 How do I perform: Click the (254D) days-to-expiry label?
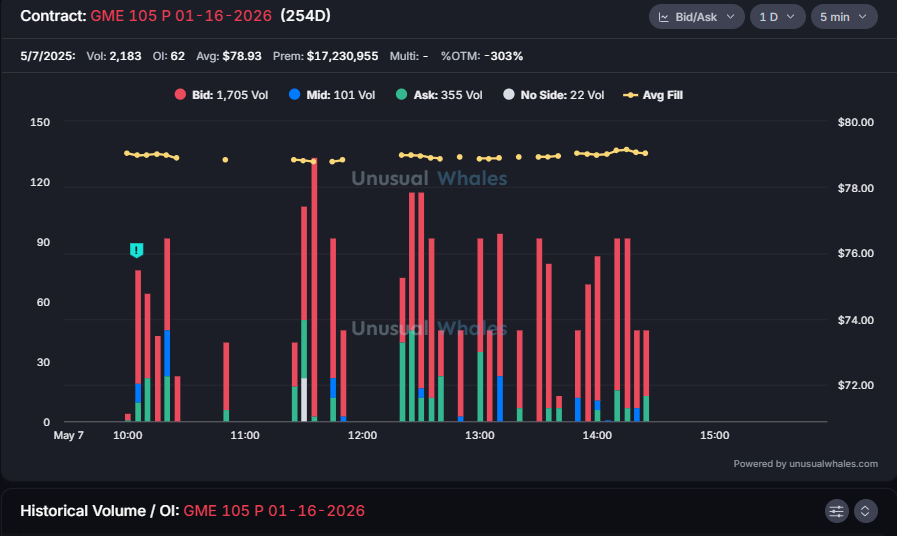click(305, 16)
